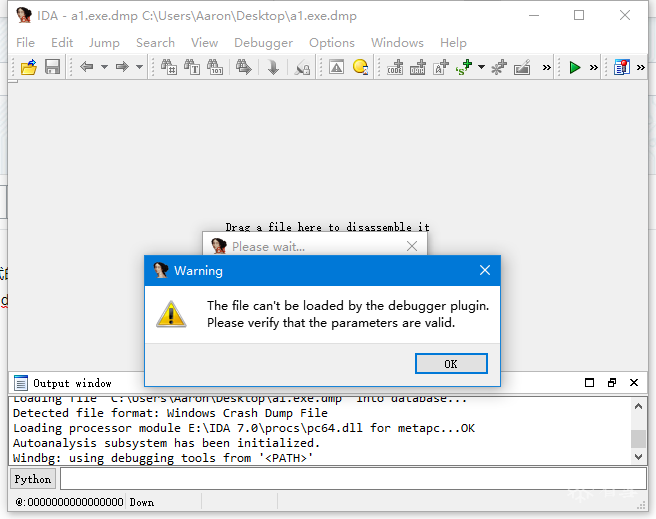Click the status bar address @:0000000000000000
This screenshot has width=656, height=519.
(69, 502)
